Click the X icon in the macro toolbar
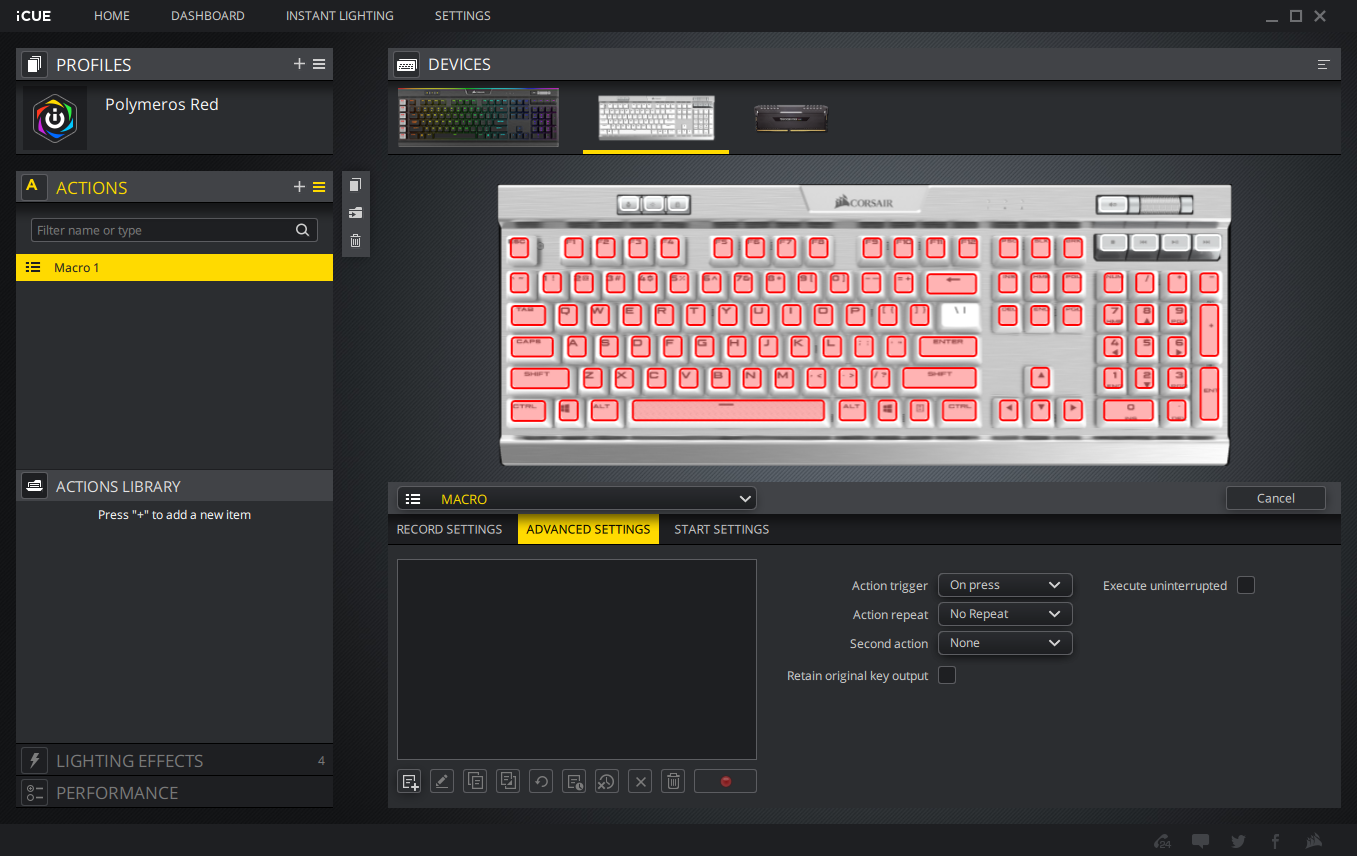 (x=641, y=781)
